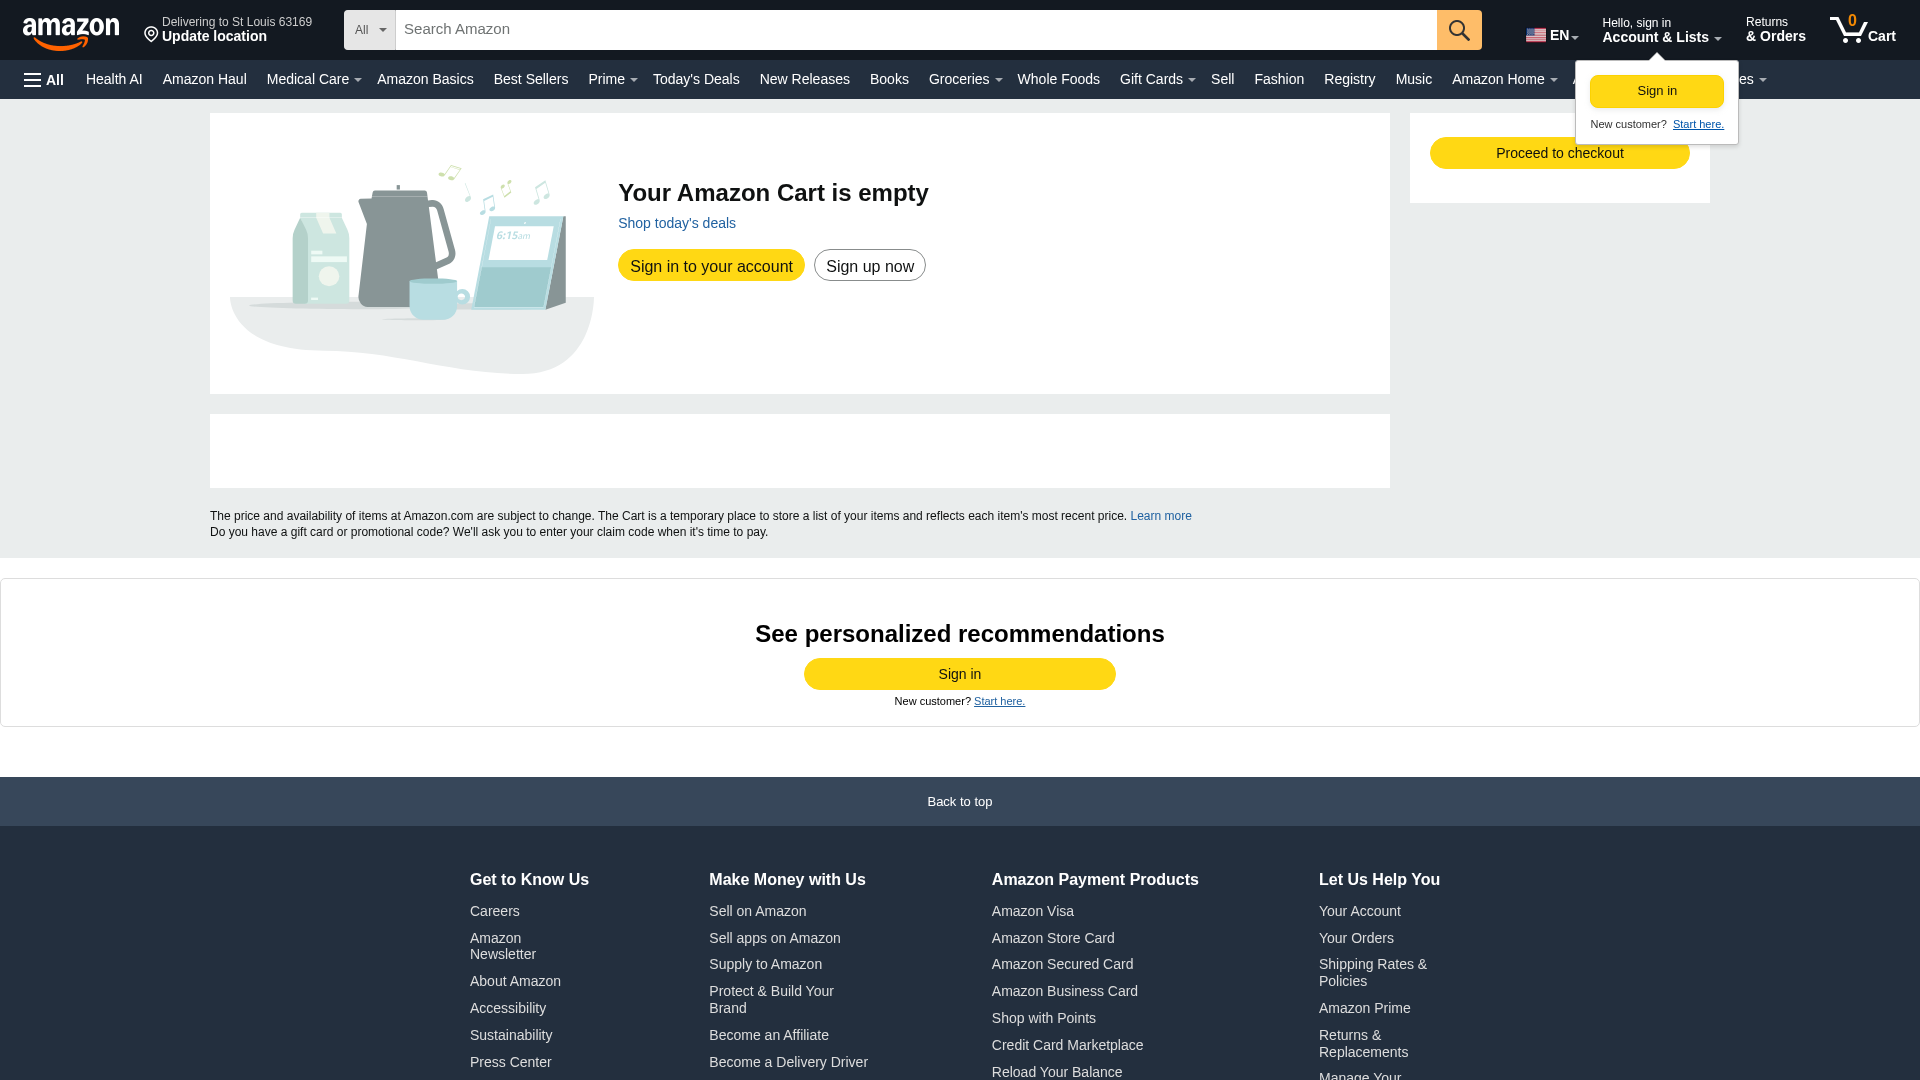
Task: Click Start here in account flyout
Action: click(1698, 124)
